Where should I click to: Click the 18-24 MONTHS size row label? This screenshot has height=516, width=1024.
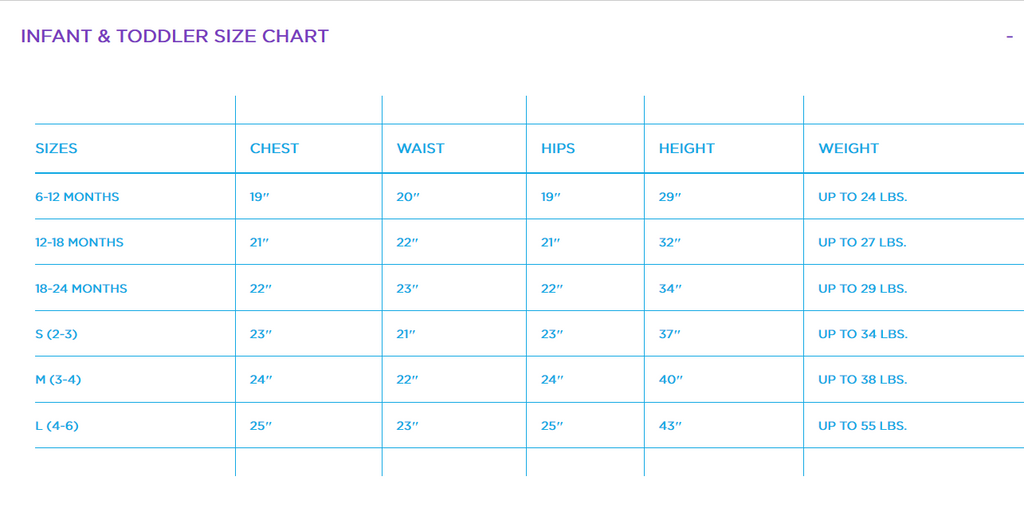click(81, 289)
